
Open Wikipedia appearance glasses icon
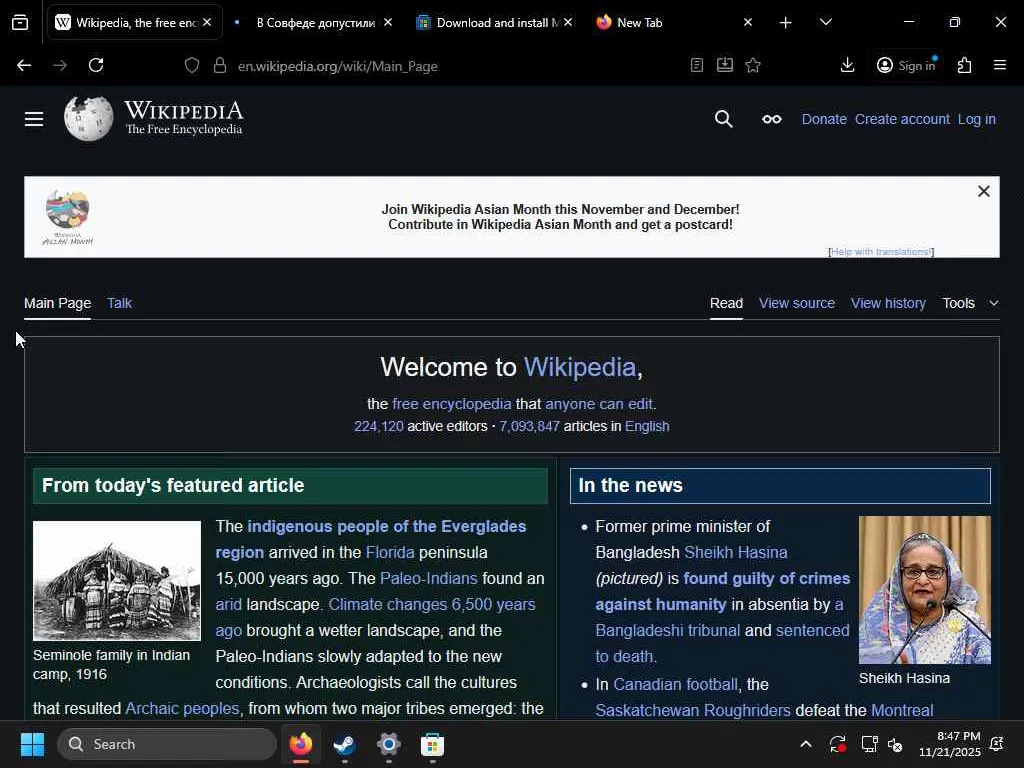point(772,119)
